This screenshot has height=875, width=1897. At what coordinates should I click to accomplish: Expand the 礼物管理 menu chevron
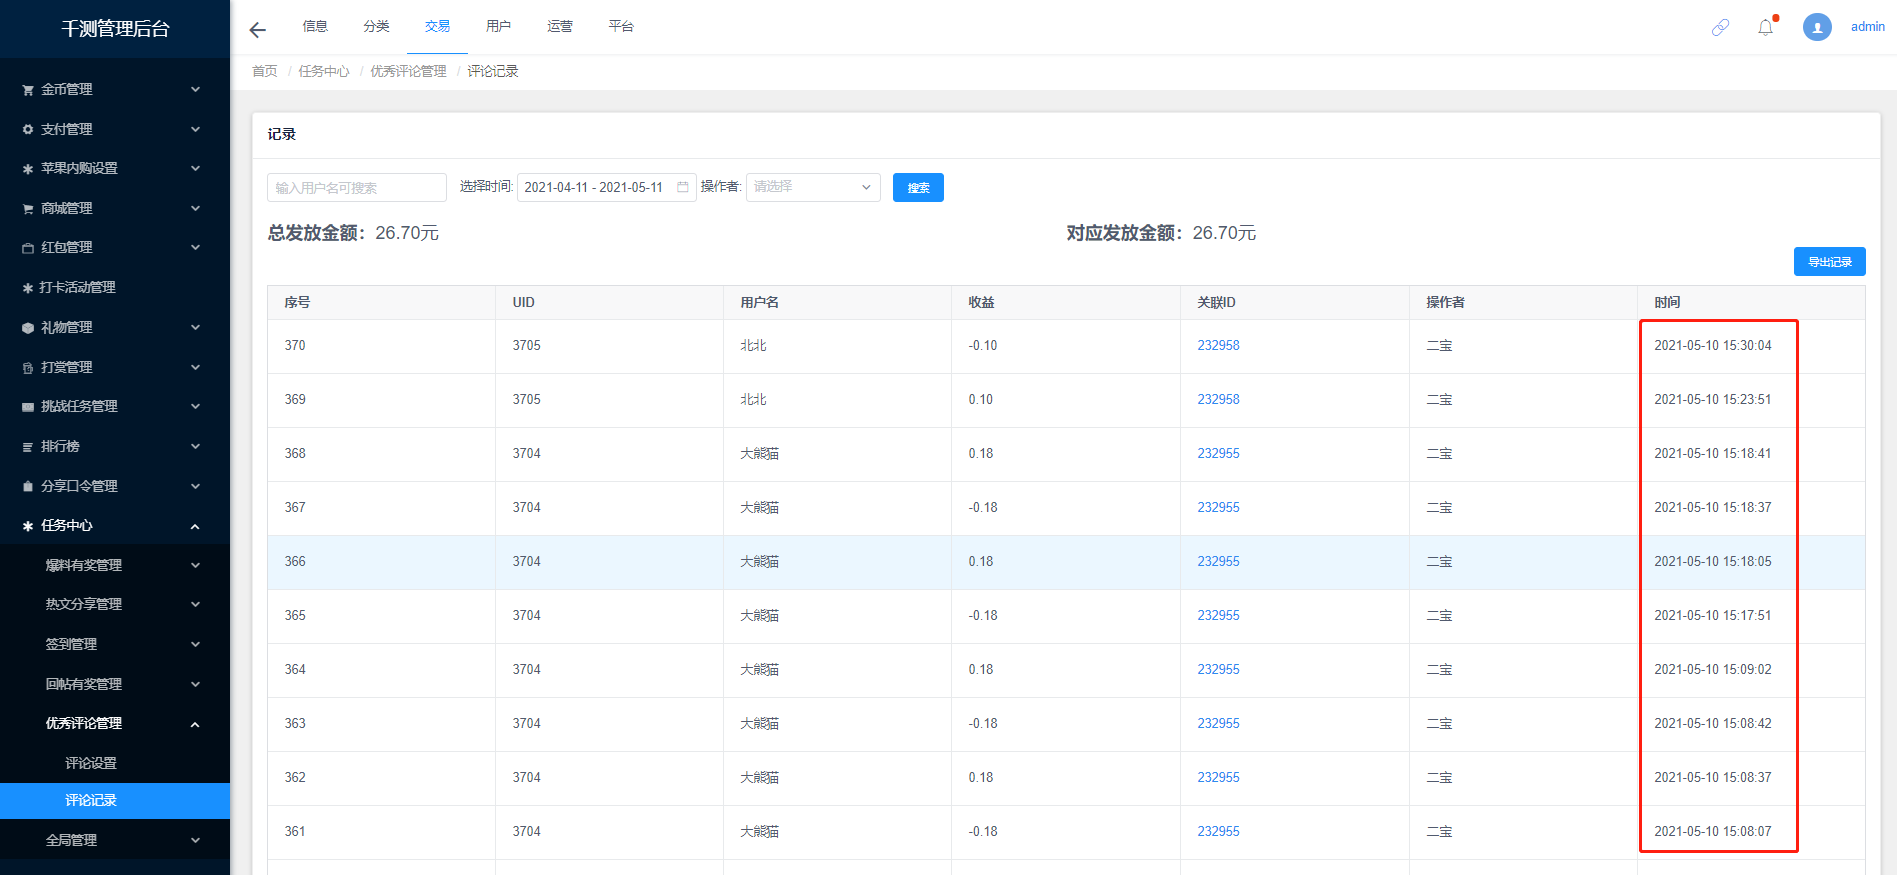[x=195, y=327]
